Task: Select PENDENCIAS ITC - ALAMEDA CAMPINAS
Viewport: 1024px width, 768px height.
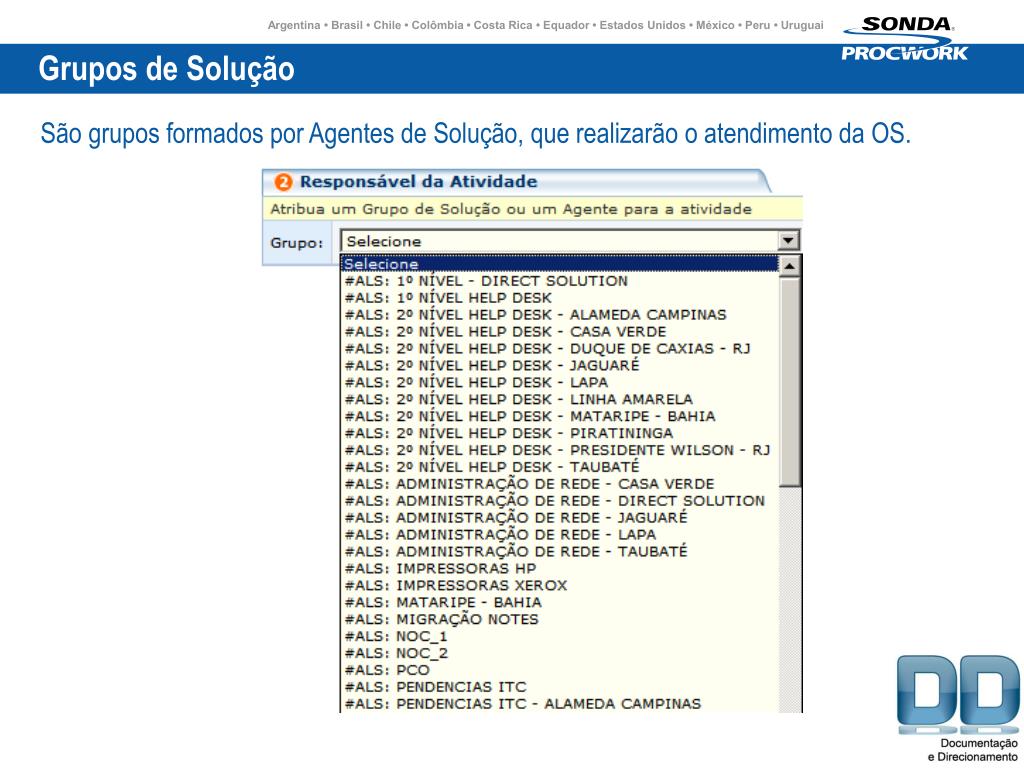Action: (560, 705)
